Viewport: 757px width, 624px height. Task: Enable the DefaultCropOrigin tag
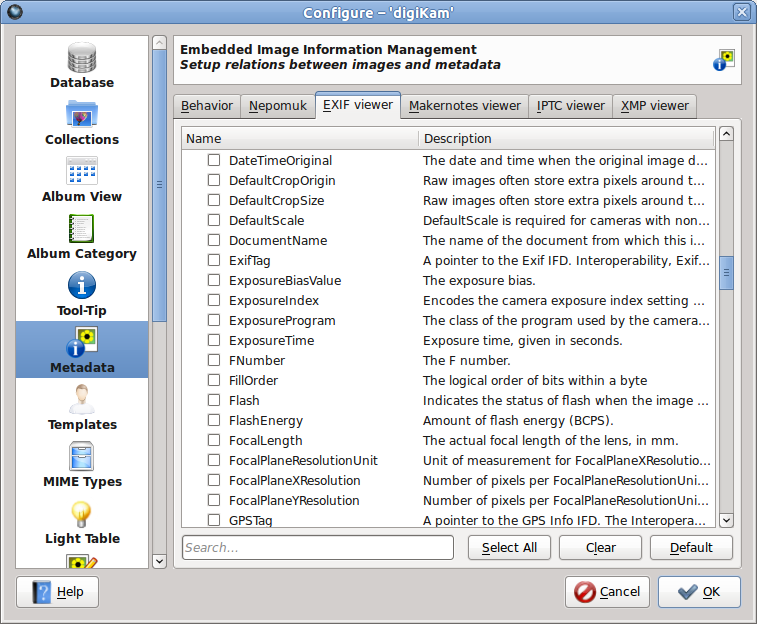coord(214,180)
